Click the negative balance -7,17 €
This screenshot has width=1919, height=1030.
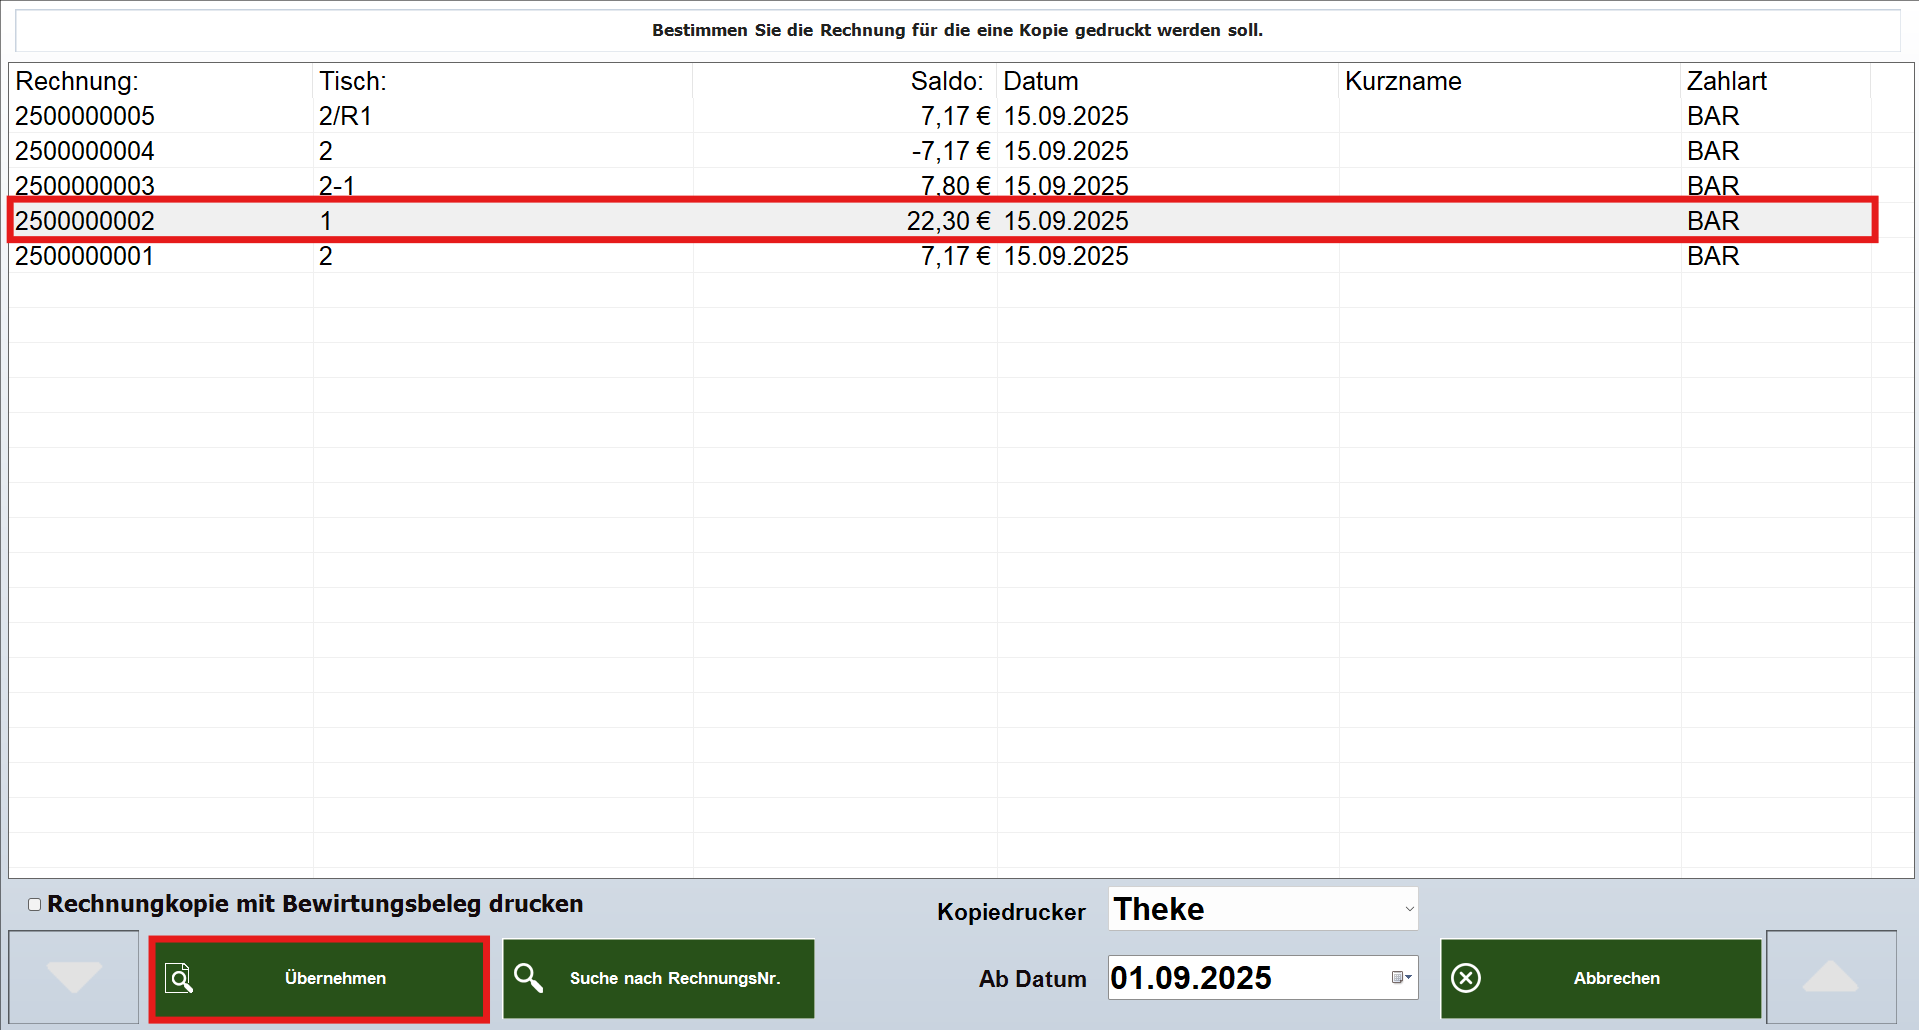pos(951,151)
